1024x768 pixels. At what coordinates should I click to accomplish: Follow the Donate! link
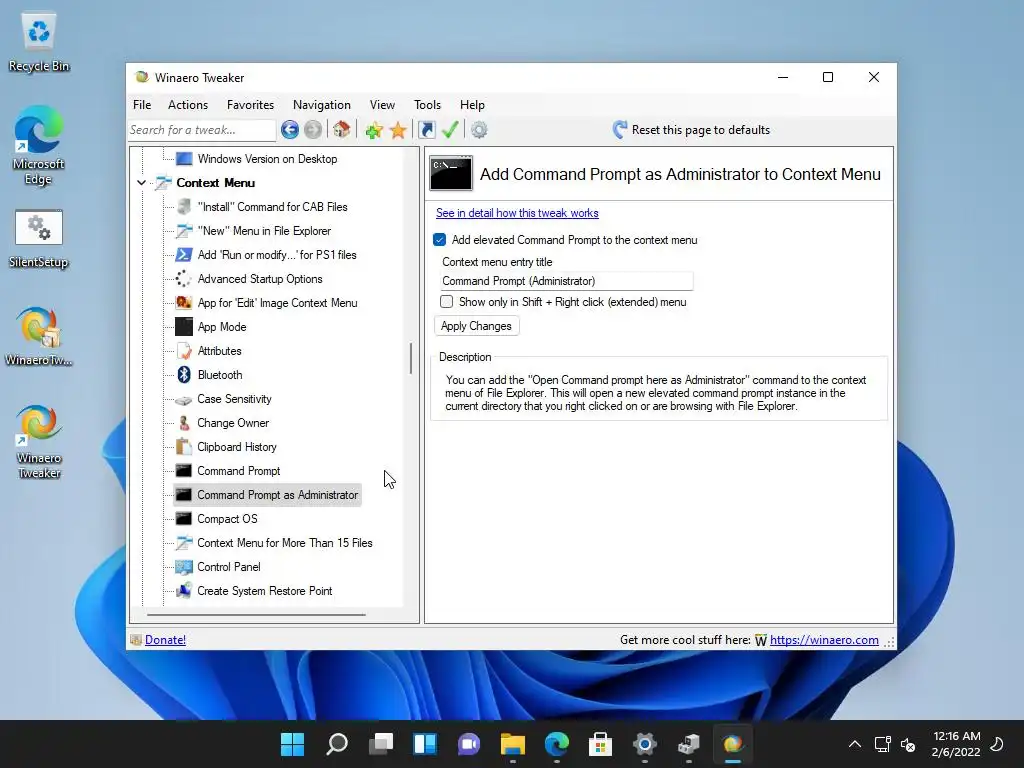tap(165, 640)
